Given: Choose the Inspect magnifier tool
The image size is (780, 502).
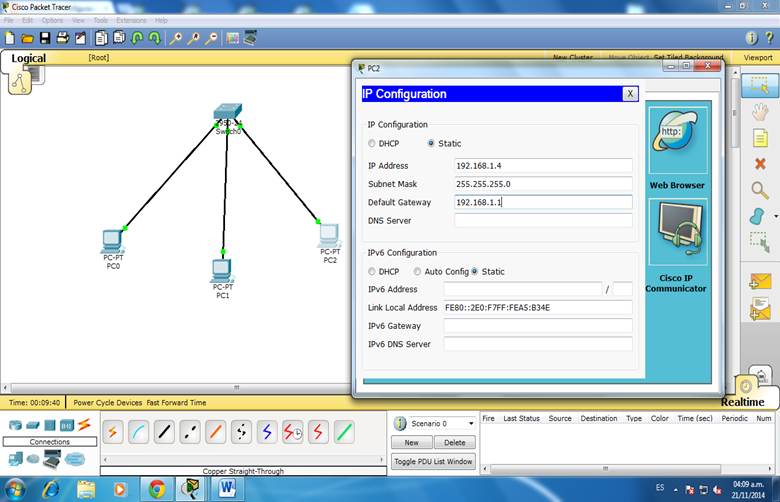Looking at the screenshot, I should click(x=760, y=190).
